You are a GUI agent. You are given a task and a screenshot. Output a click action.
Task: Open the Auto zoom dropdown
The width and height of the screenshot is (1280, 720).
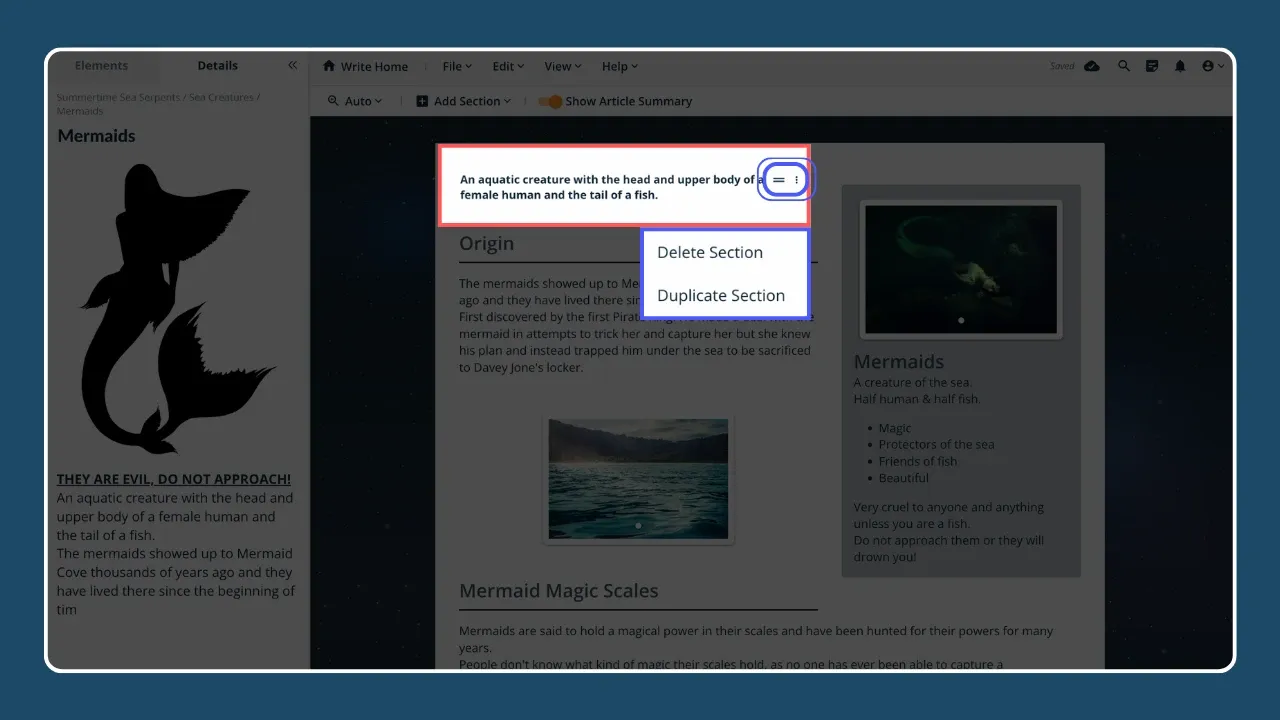coord(355,101)
